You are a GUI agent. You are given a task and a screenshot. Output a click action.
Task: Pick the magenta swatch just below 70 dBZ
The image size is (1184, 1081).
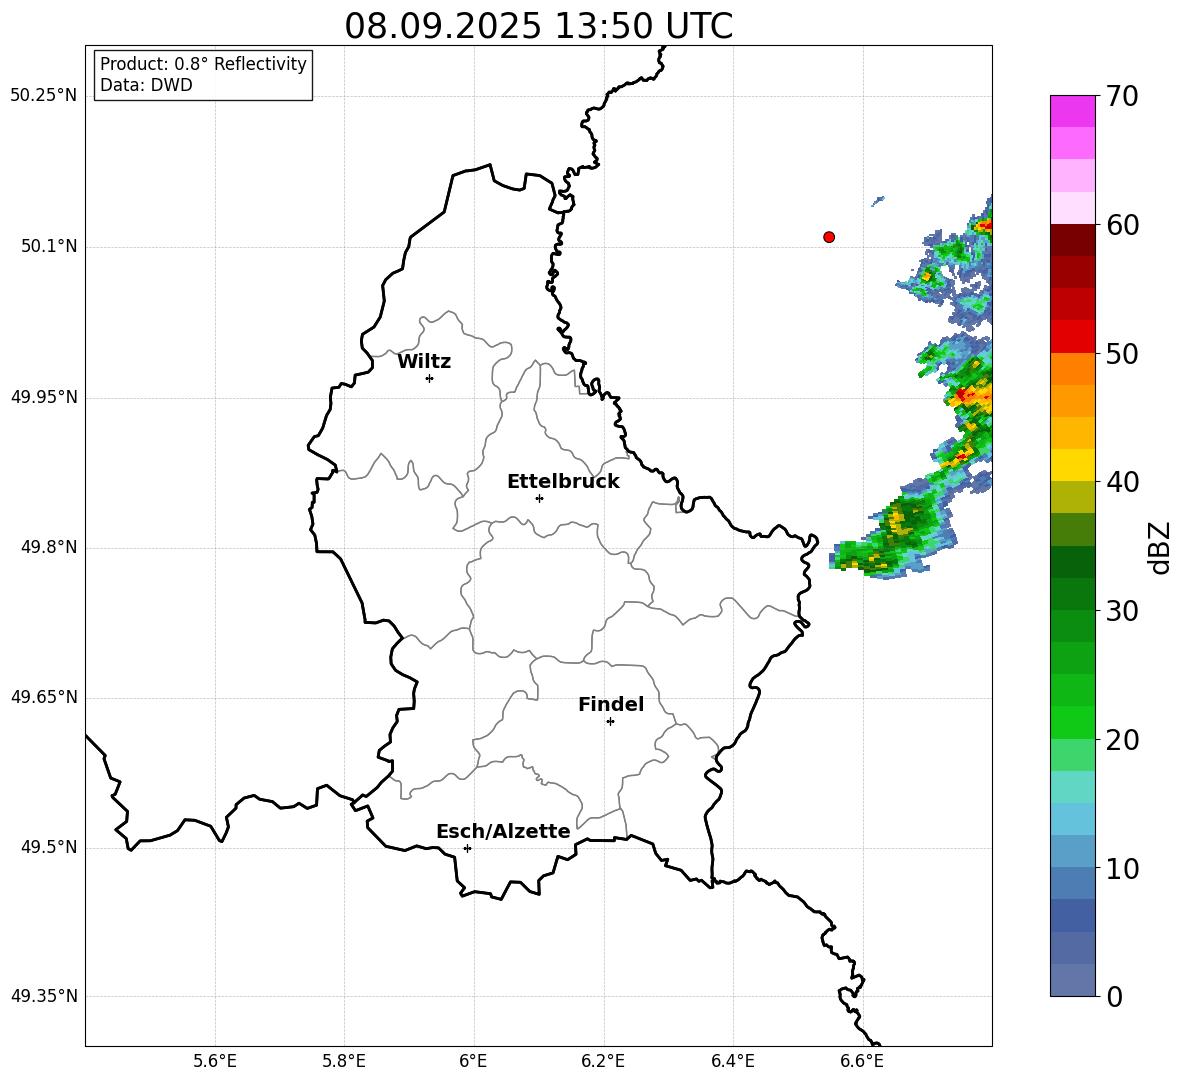[1073, 112]
